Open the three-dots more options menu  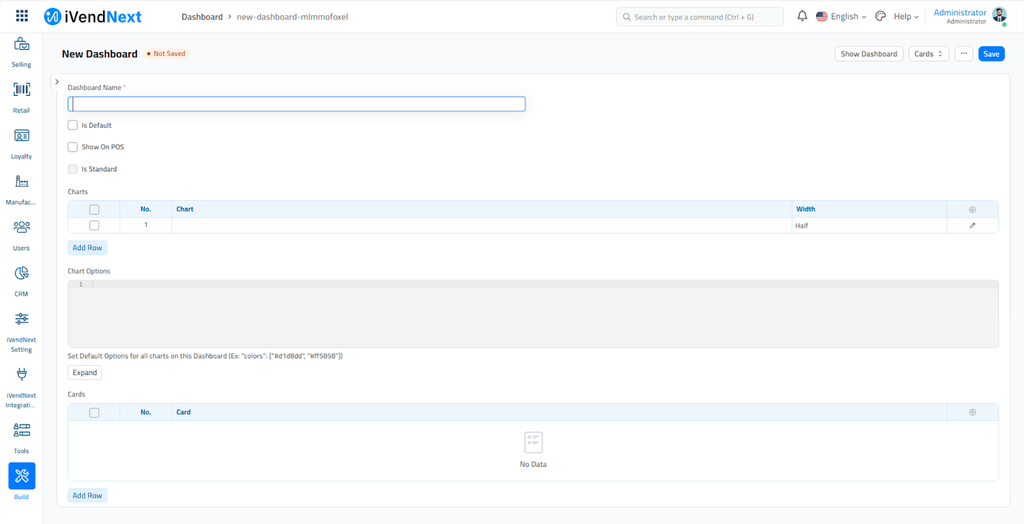pos(963,54)
